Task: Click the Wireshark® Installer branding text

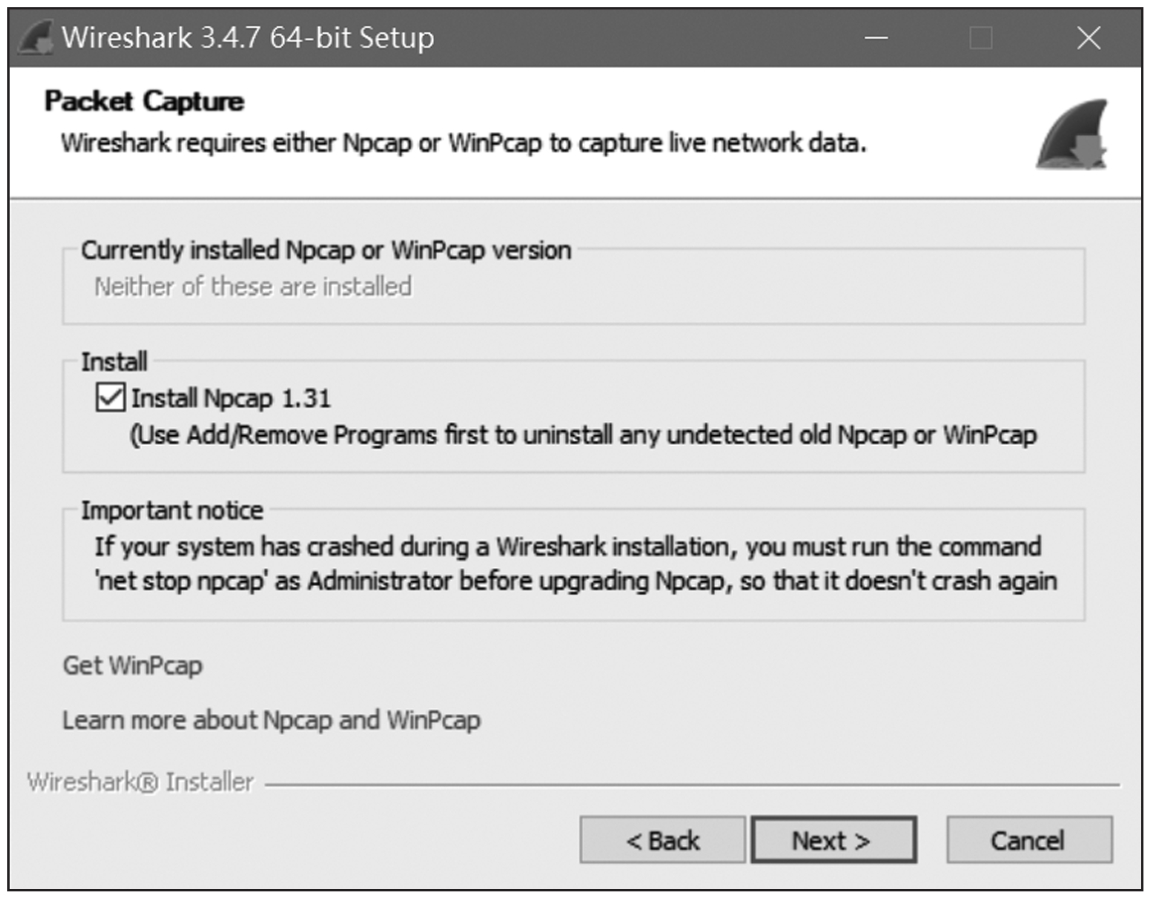Action: pos(140,782)
